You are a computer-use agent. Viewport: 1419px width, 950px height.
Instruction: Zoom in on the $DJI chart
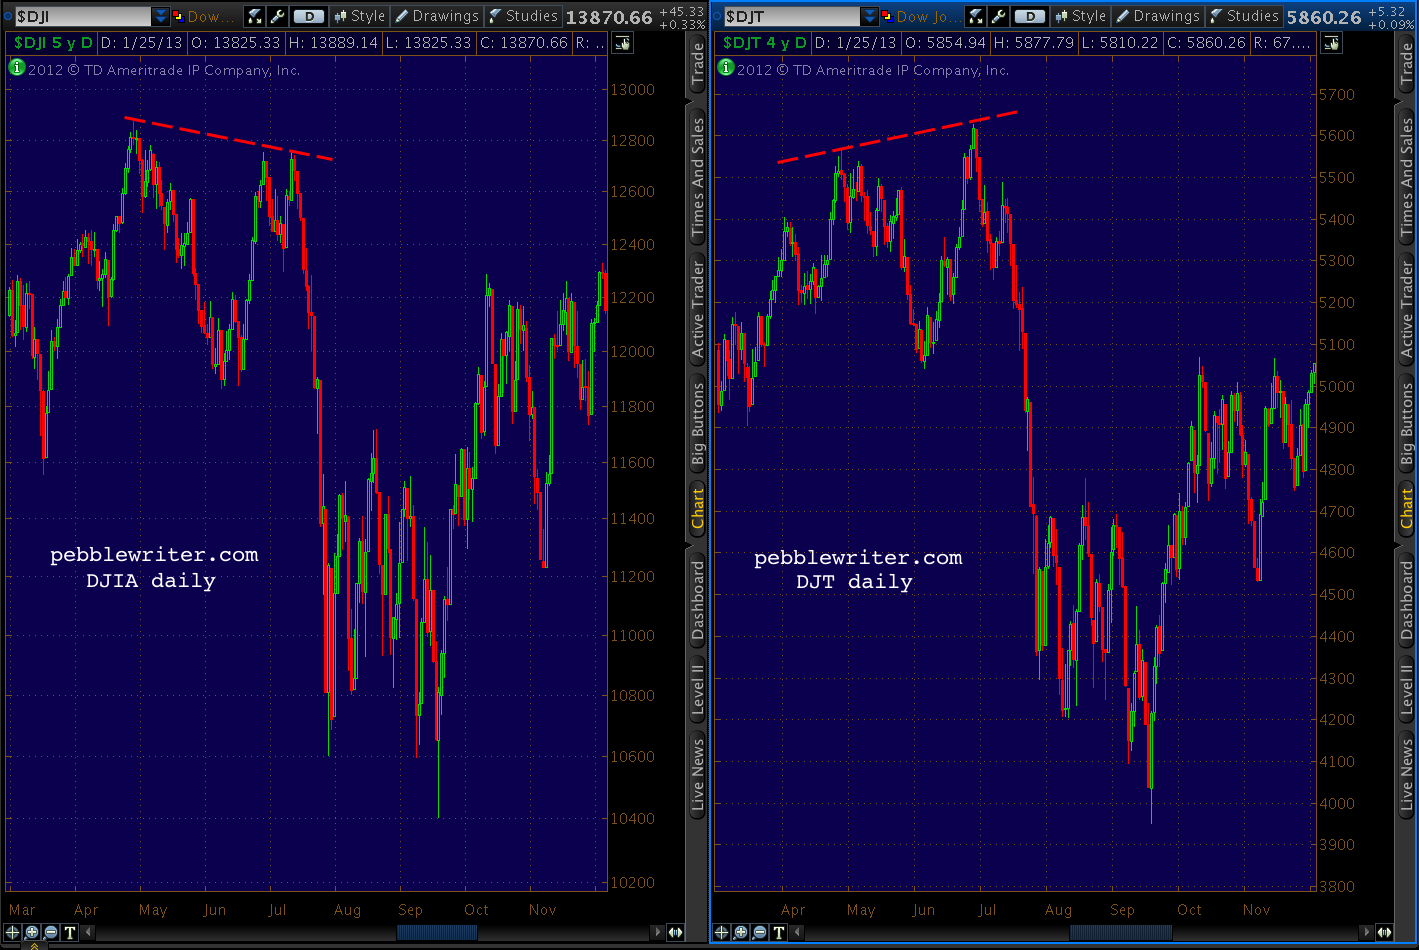32,932
